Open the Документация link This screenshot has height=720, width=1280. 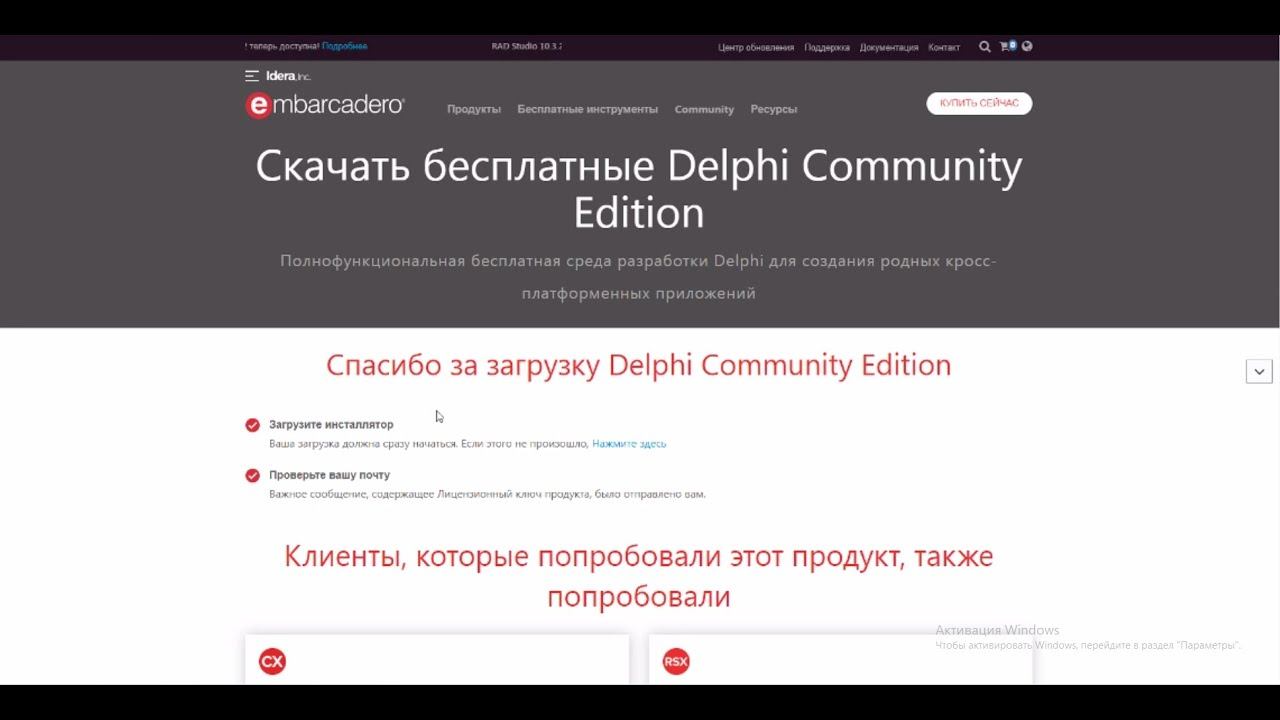(x=889, y=47)
